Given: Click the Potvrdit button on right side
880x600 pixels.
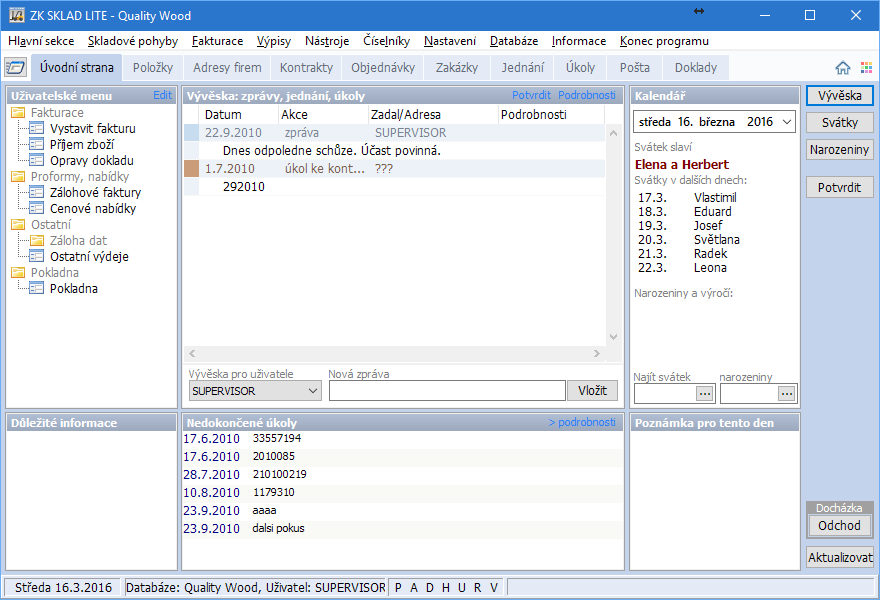Looking at the screenshot, I should click(840, 187).
